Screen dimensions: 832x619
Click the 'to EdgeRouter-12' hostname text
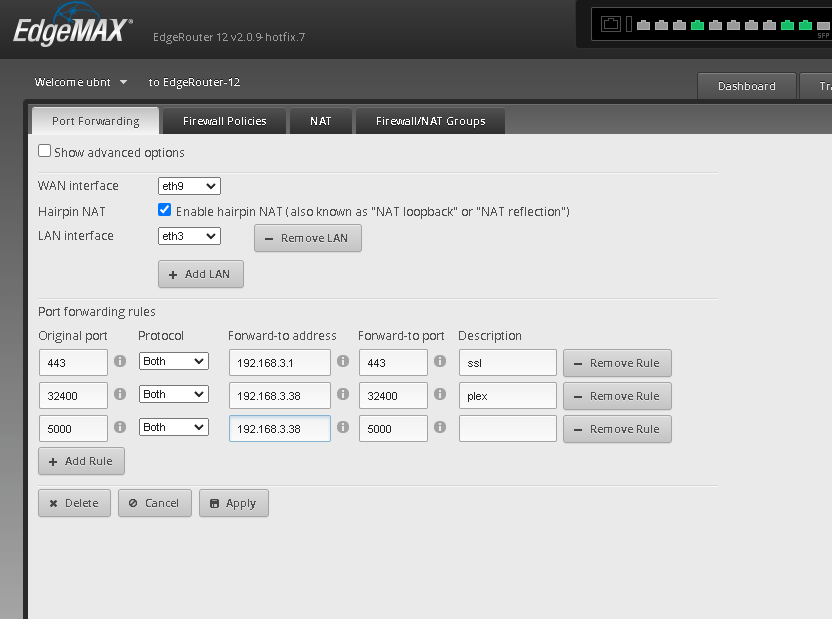click(194, 82)
